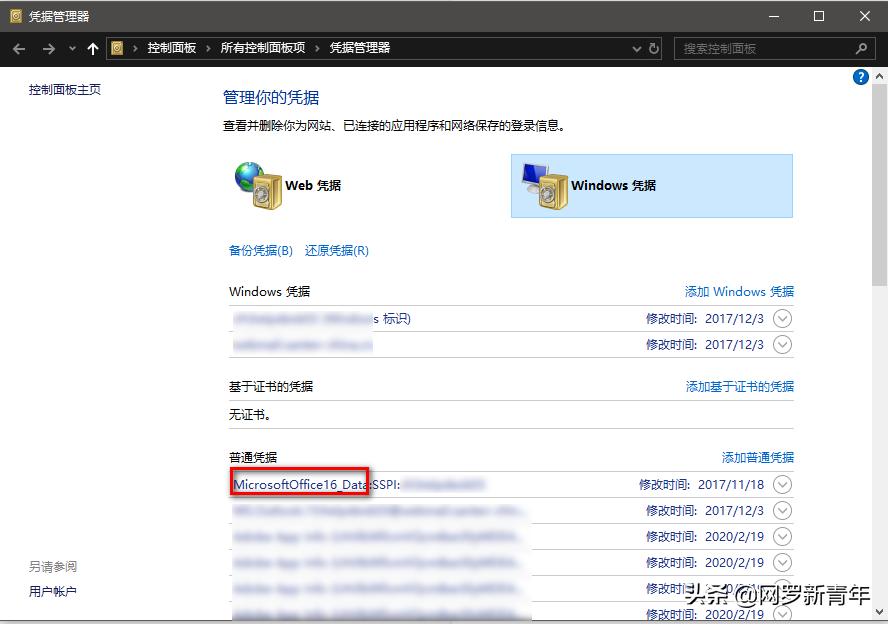This screenshot has width=888, height=624.
Task: Open 所有控制面板项 in the breadcrumb
Action: click(261, 47)
